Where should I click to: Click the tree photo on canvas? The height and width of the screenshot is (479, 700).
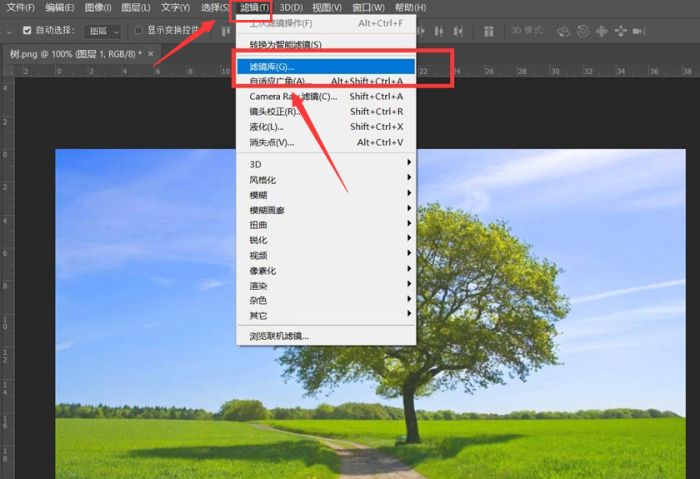tap(371, 314)
